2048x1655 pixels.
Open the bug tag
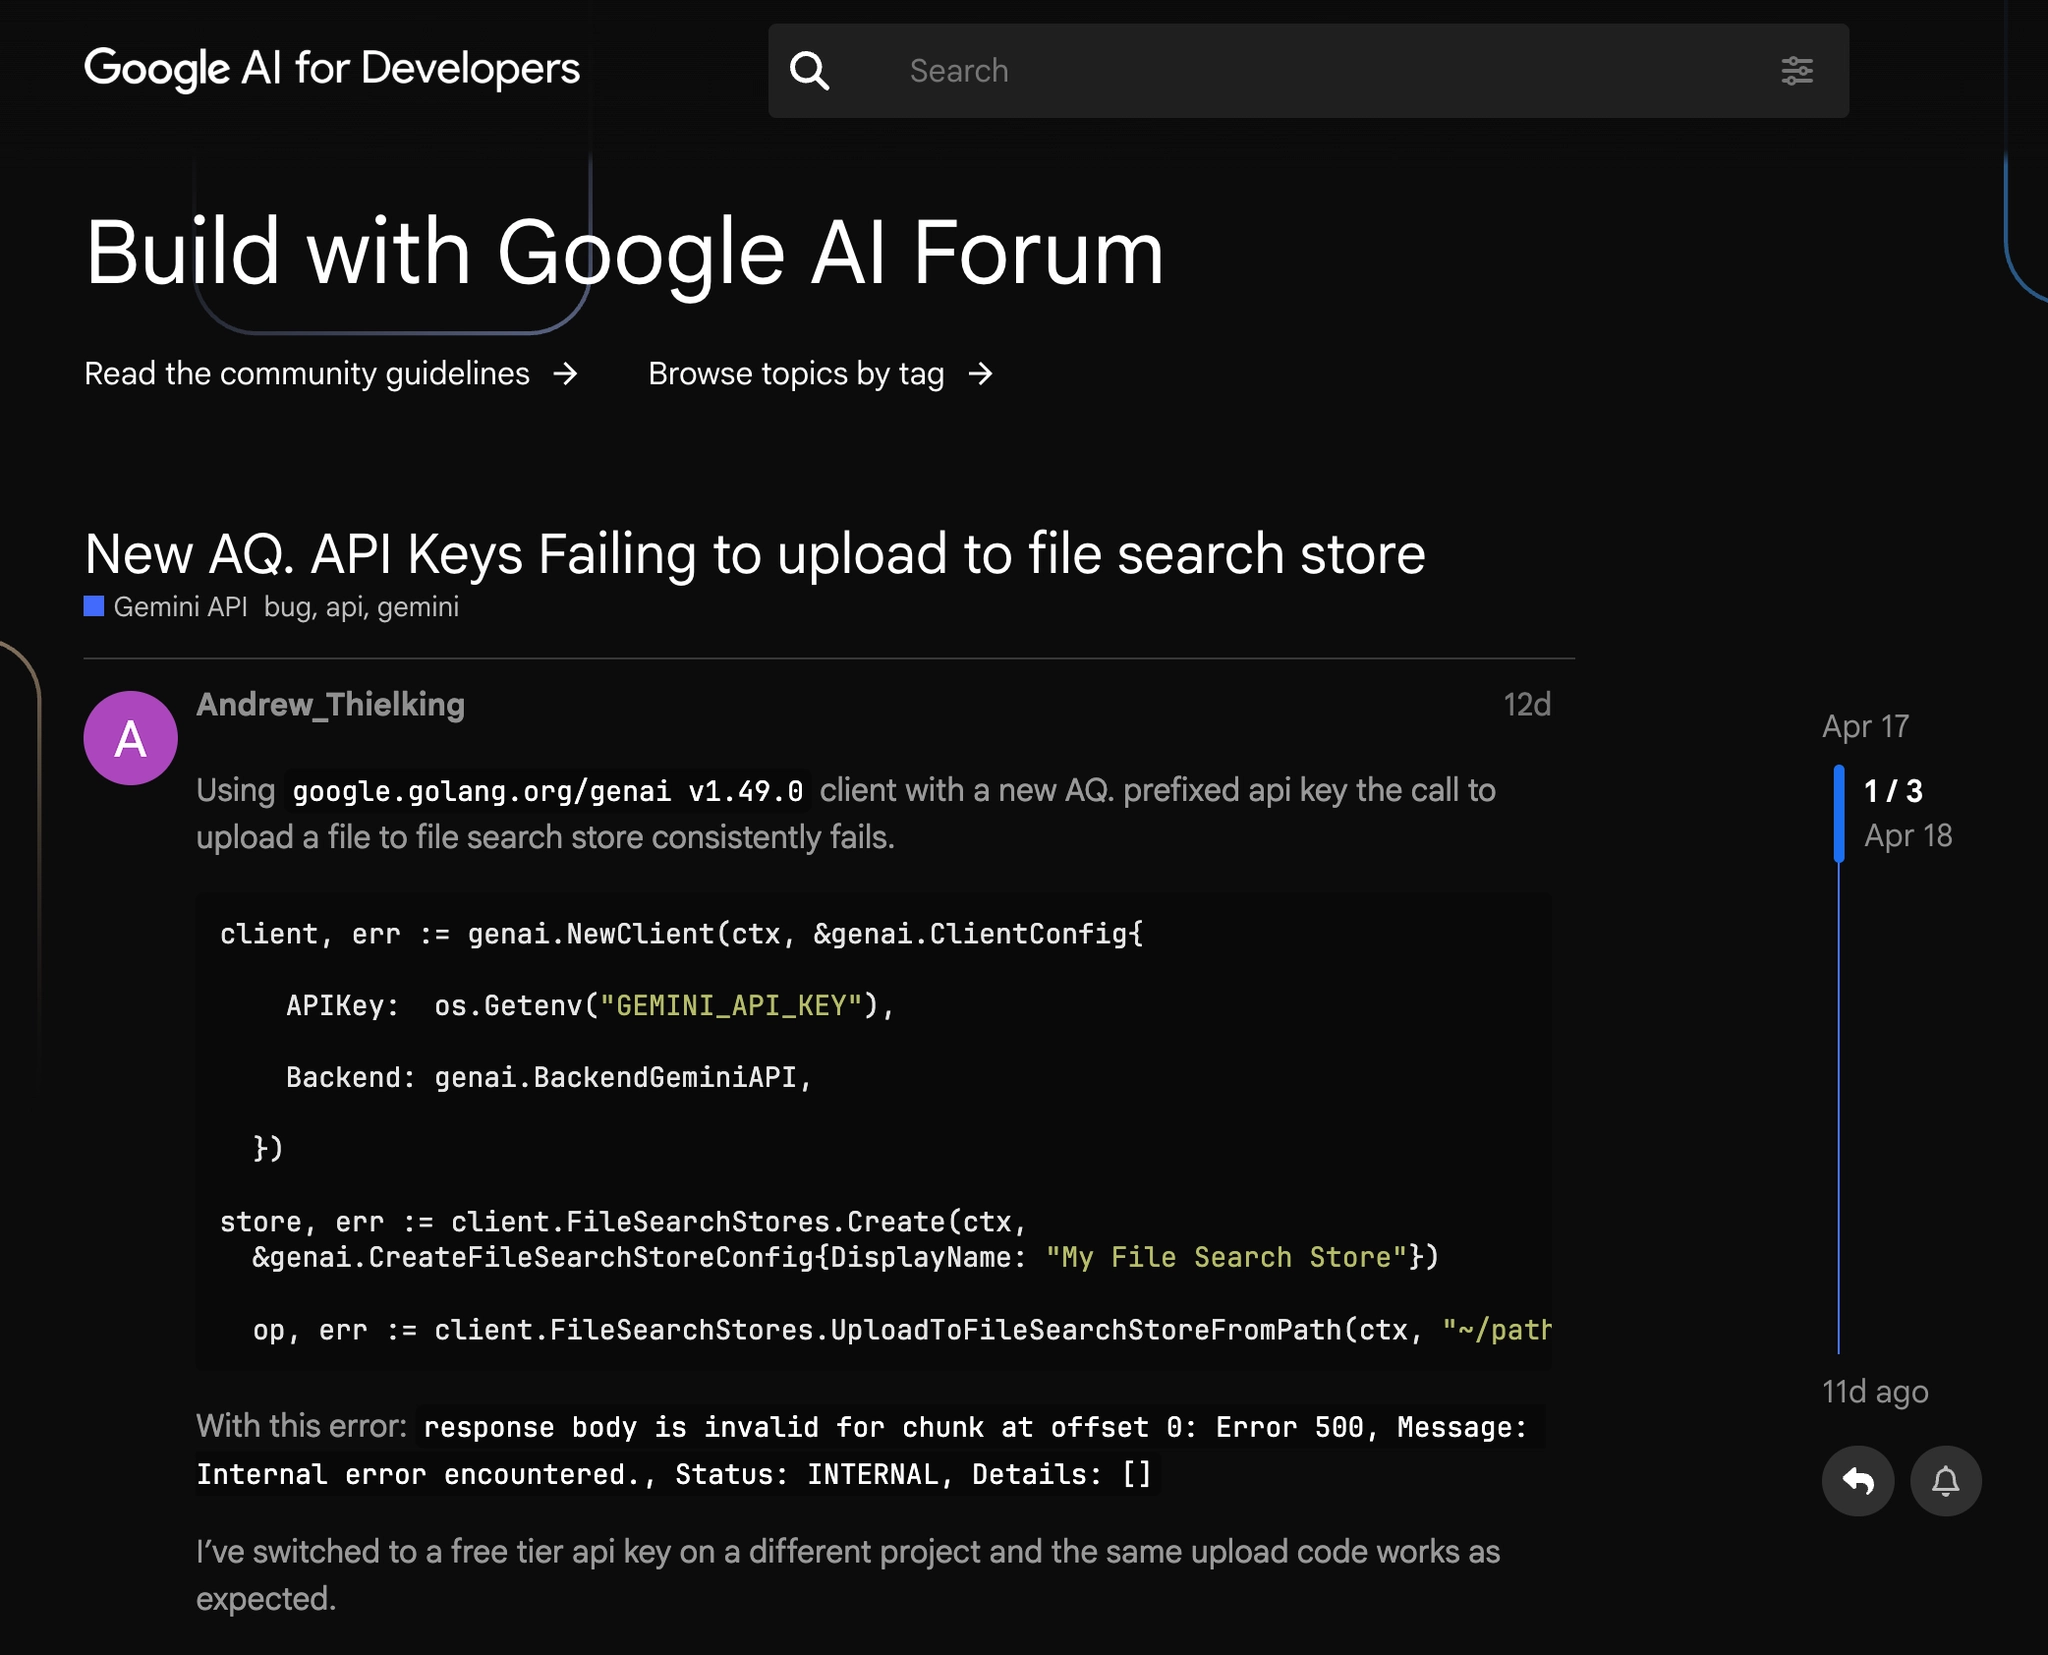tap(289, 607)
